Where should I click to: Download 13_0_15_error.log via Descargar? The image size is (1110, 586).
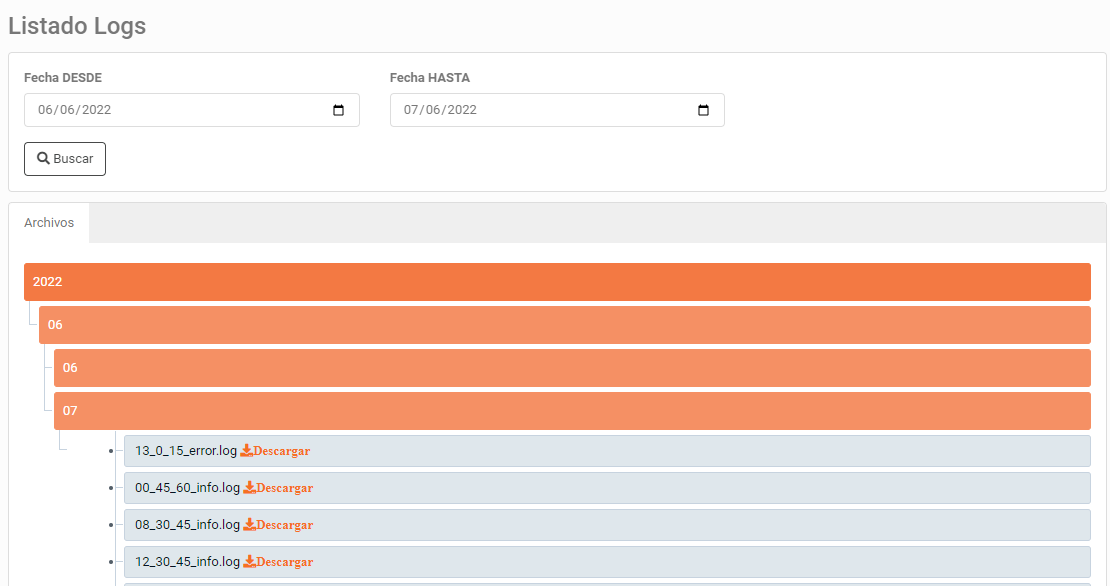pos(275,451)
